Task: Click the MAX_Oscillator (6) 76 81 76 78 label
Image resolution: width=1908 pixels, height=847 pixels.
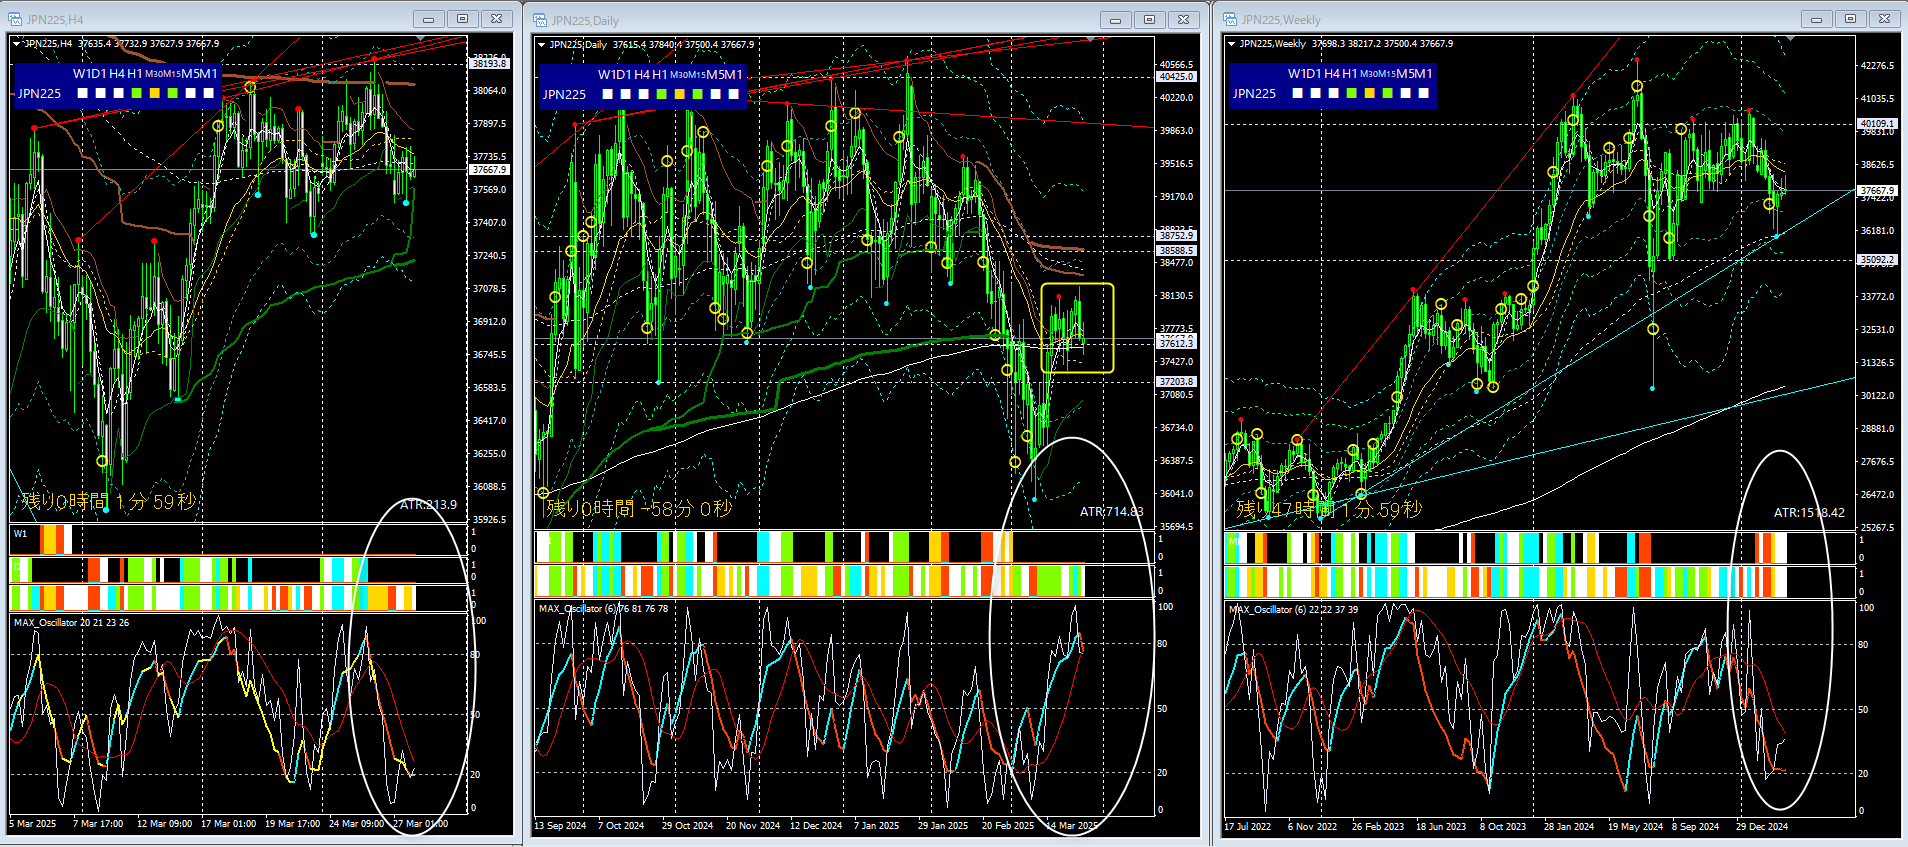Action: [x=603, y=609]
